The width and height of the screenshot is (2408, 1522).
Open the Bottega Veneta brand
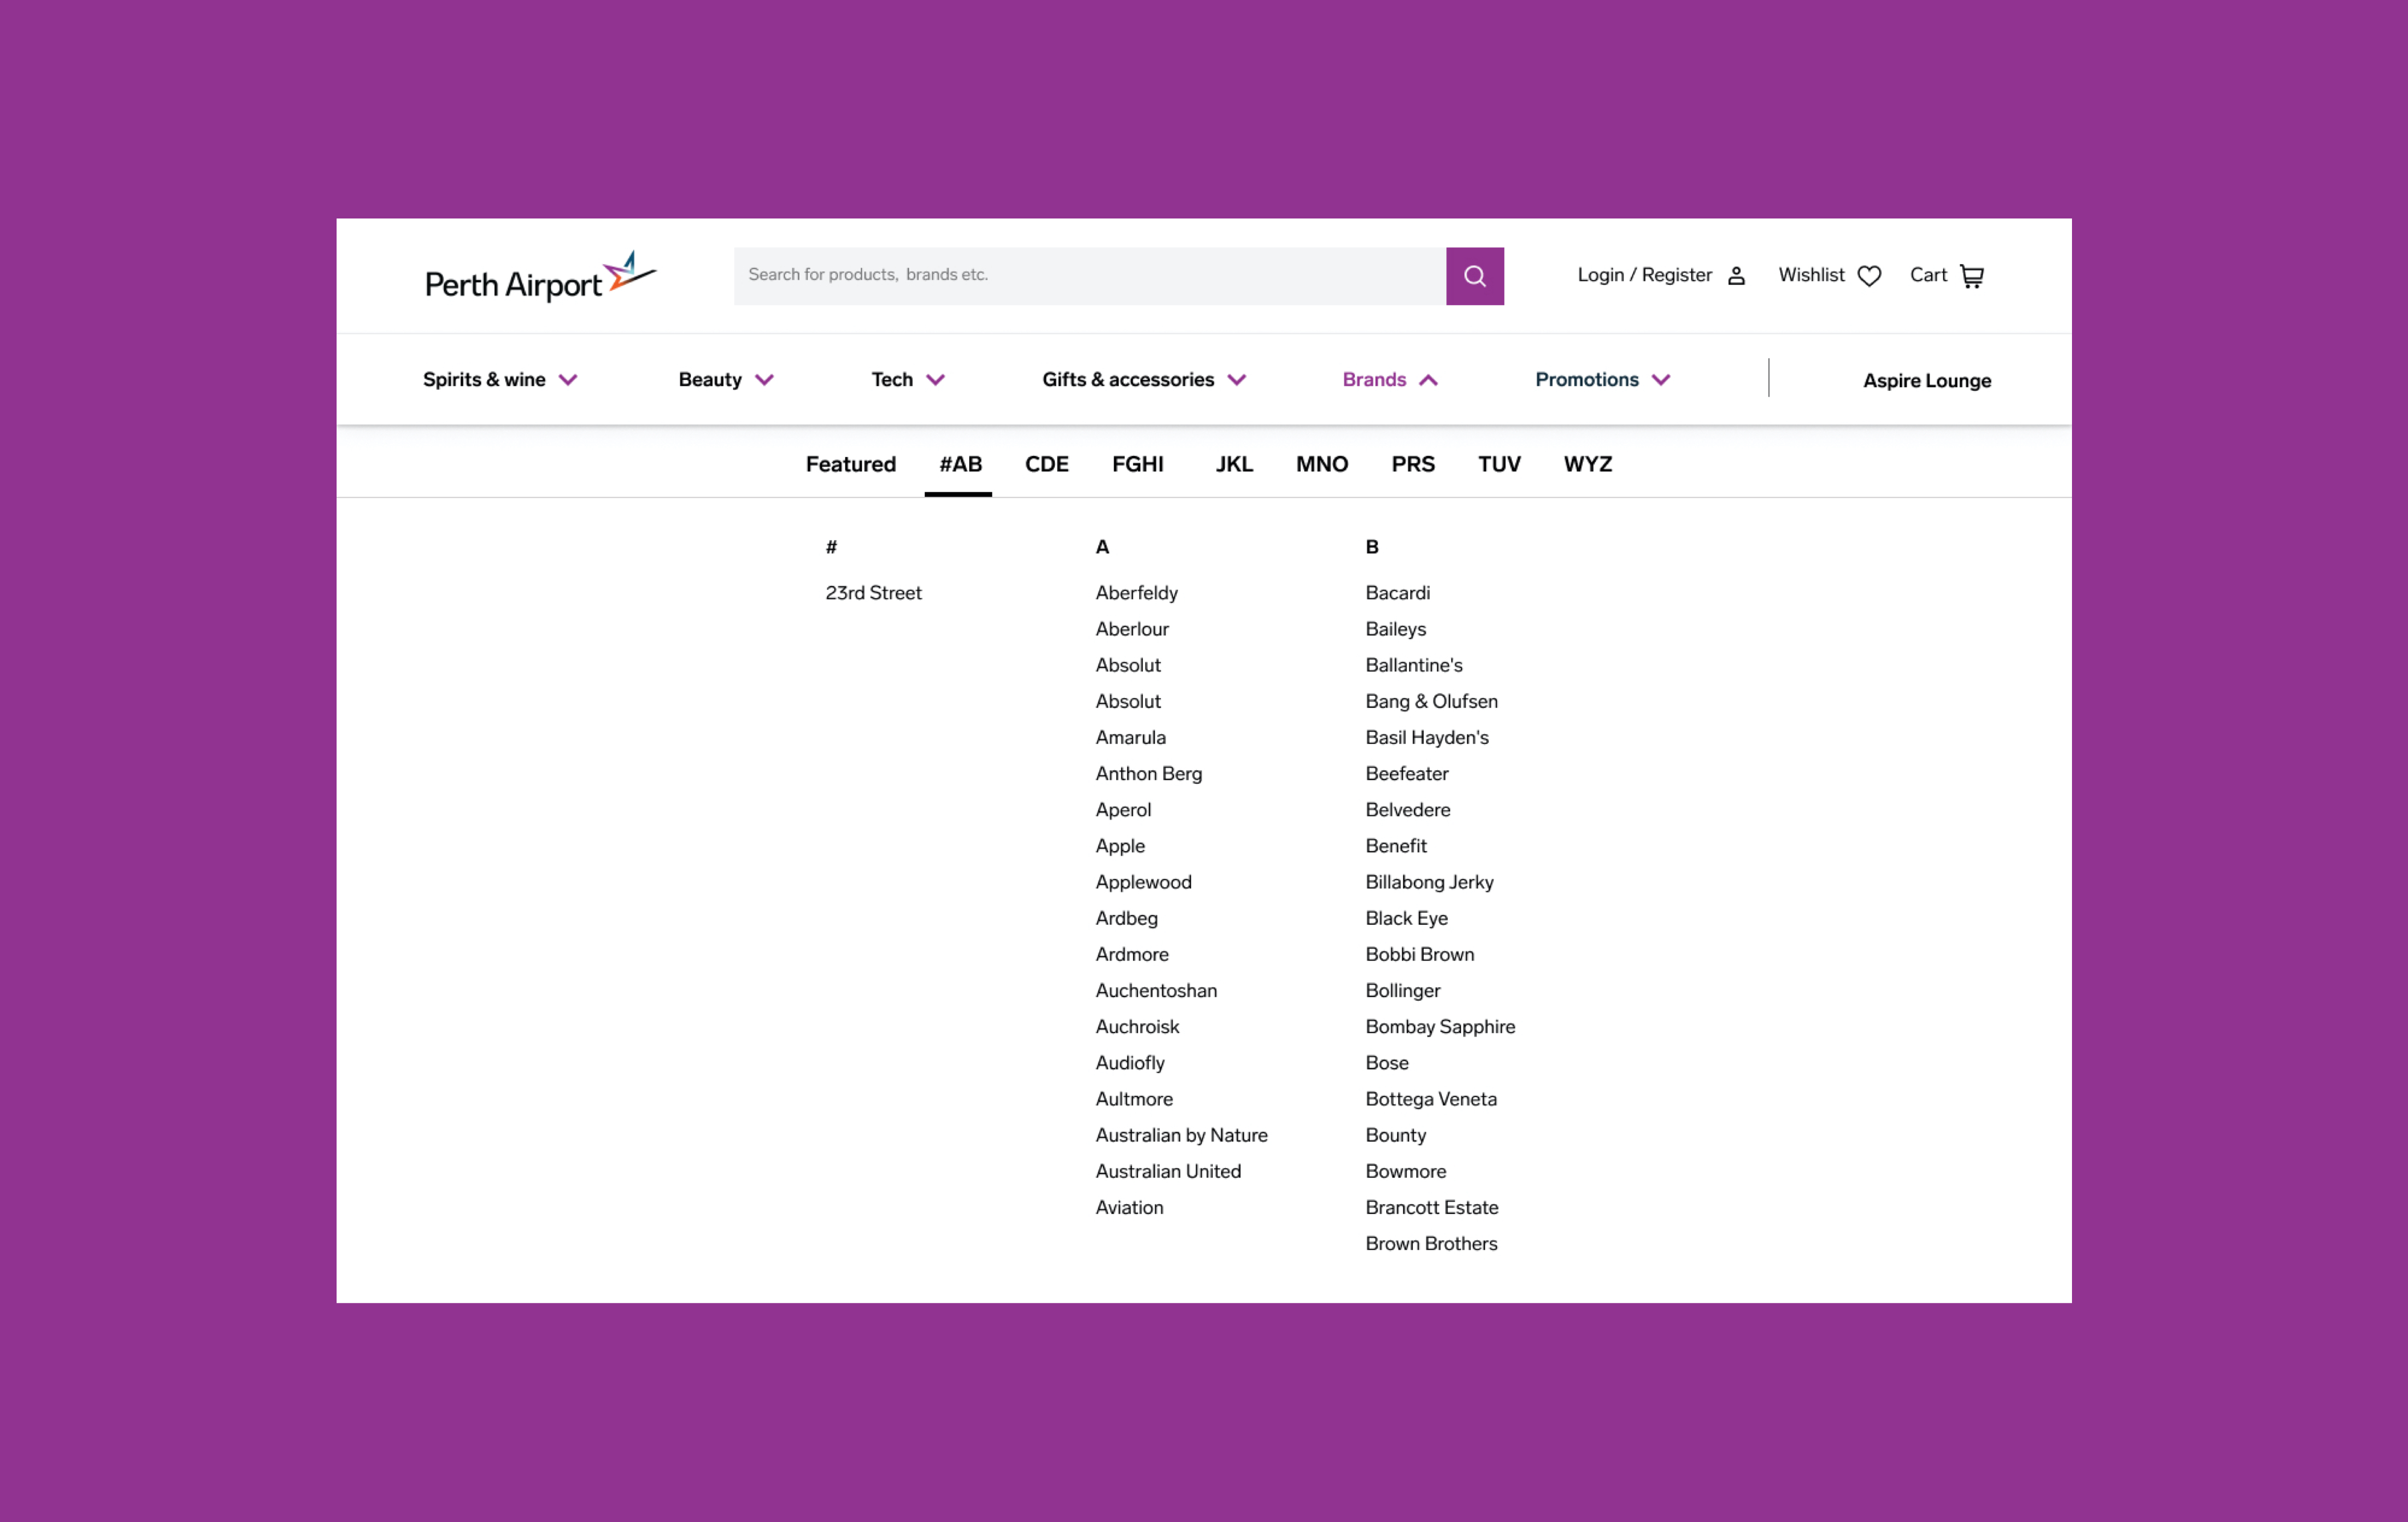click(1431, 1099)
